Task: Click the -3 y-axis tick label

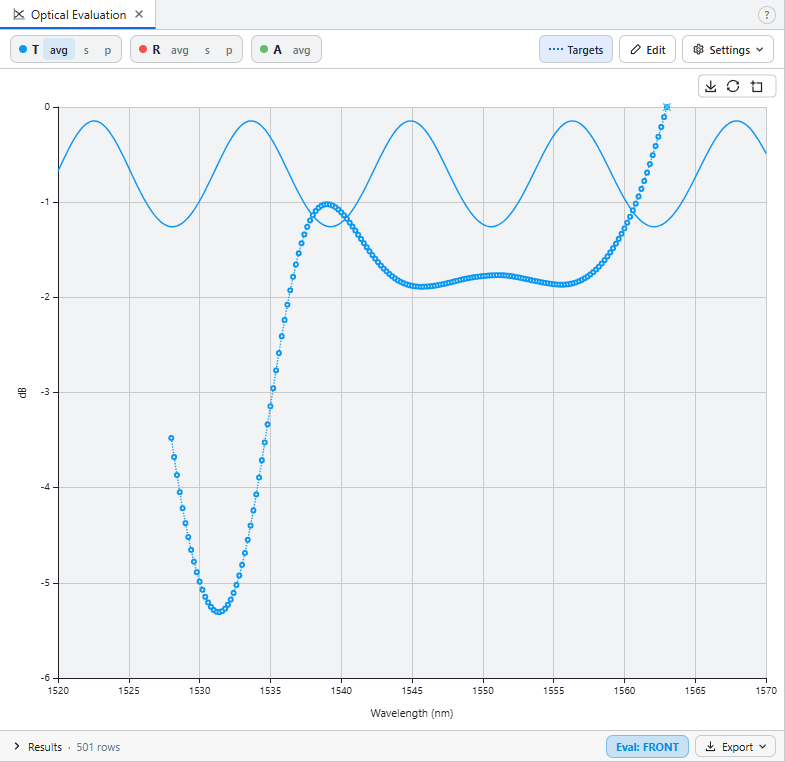Action: pos(46,392)
